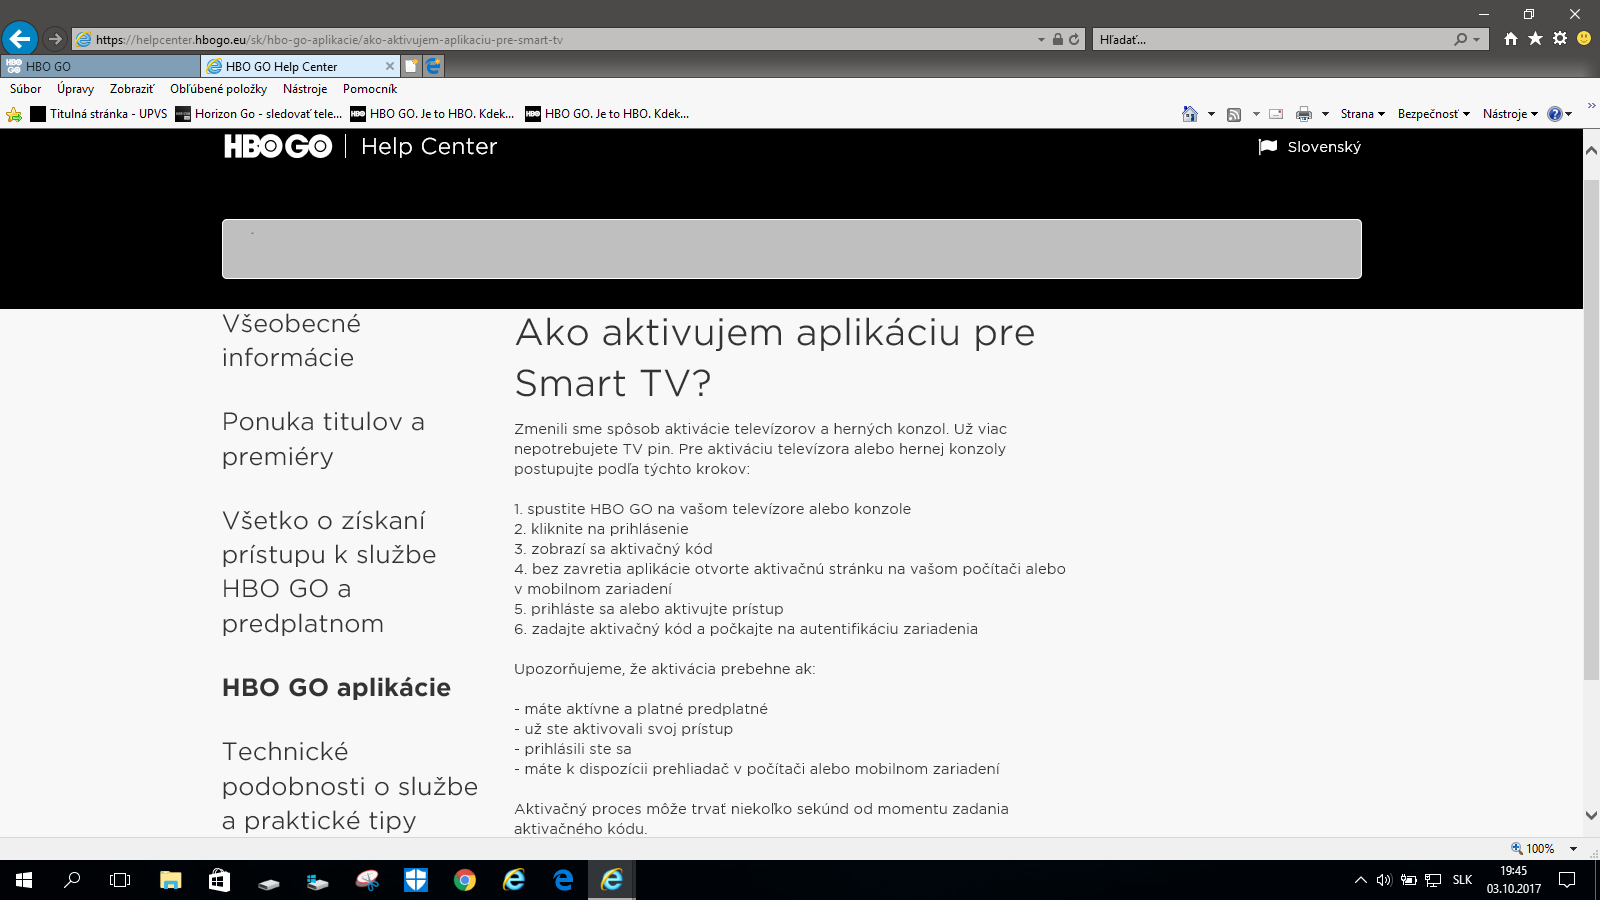
Task: Click the printer icon in the command bar
Action: [x=1303, y=114]
